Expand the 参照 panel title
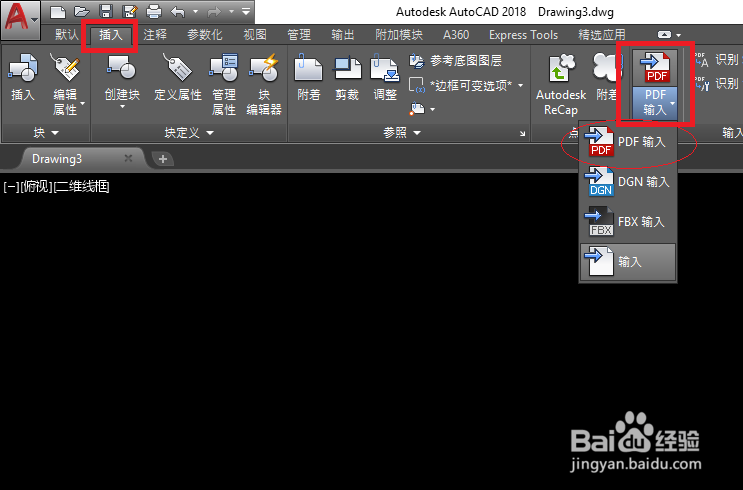The width and height of the screenshot is (743, 490). tap(402, 133)
